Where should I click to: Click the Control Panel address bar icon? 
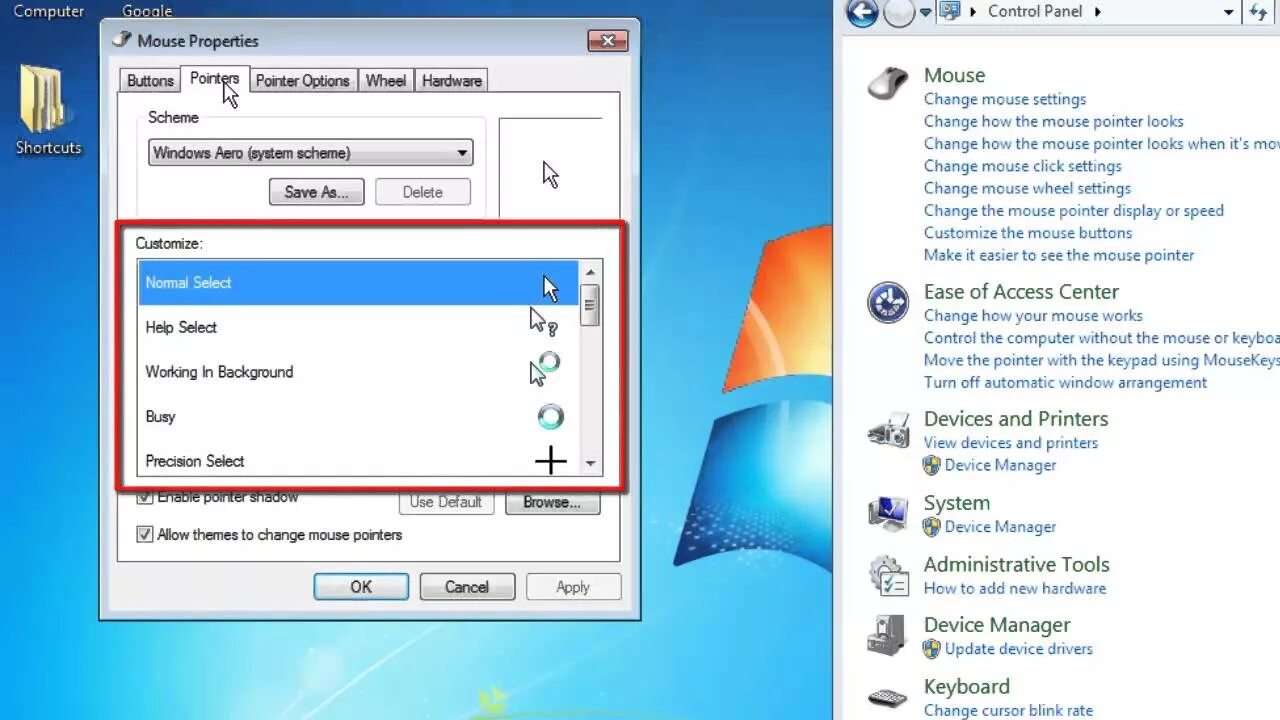tap(949, 11)
